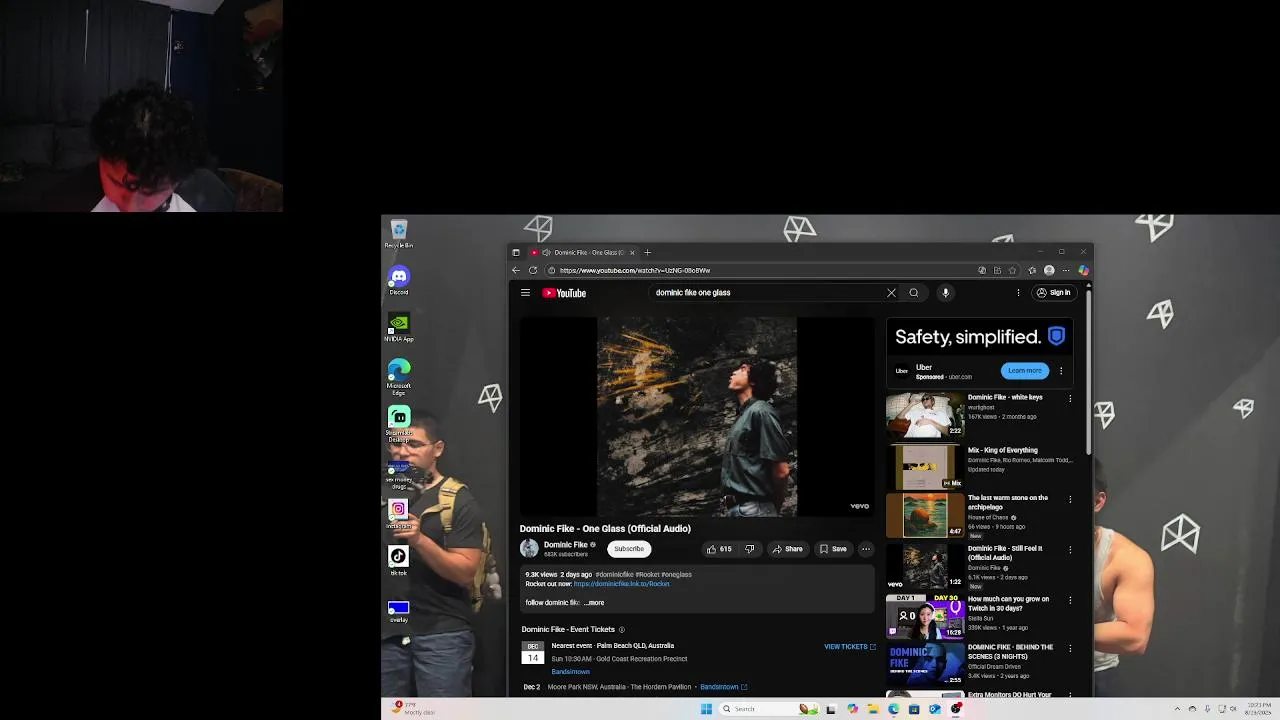
Task: Open TikTok desktop shortcut
Action: (399, 562)
